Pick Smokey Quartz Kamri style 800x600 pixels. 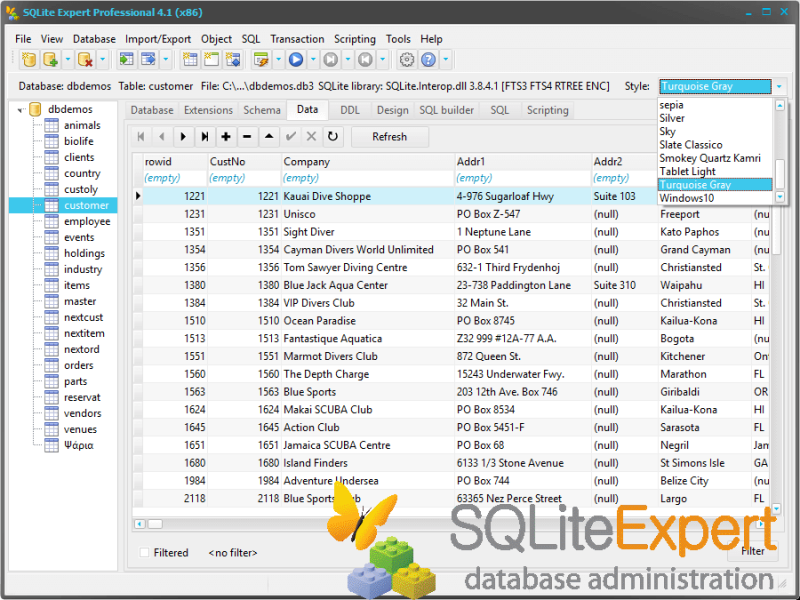pos(715,158)
